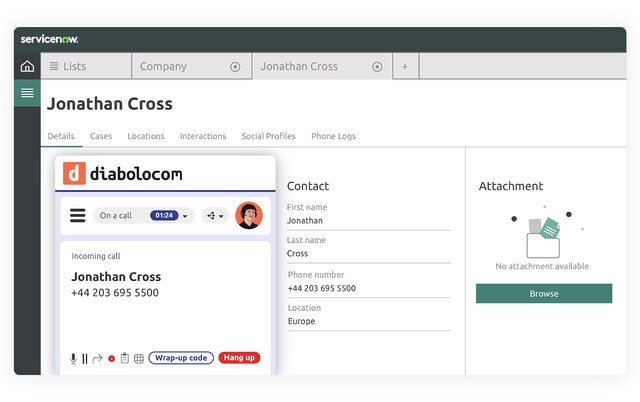Open the list menu icon in the sidebar
The height and width of the screenshot is (402, 640).
coord(27,93)
